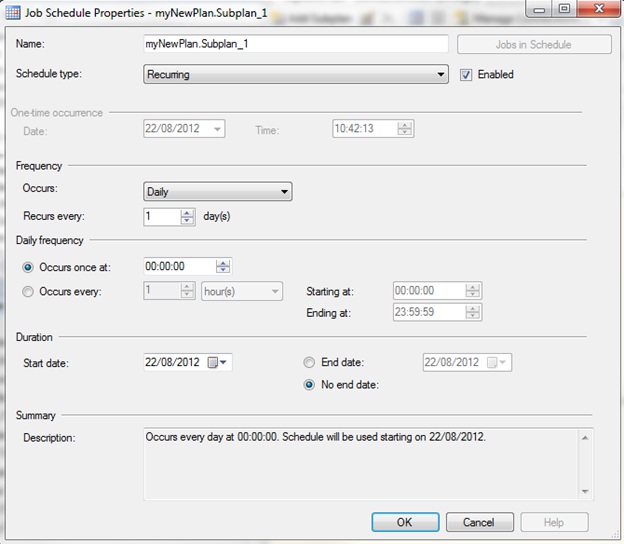Maximize the Job Schedule Properties window
This screenshot has height=544, width=624.
pos(564,10)
